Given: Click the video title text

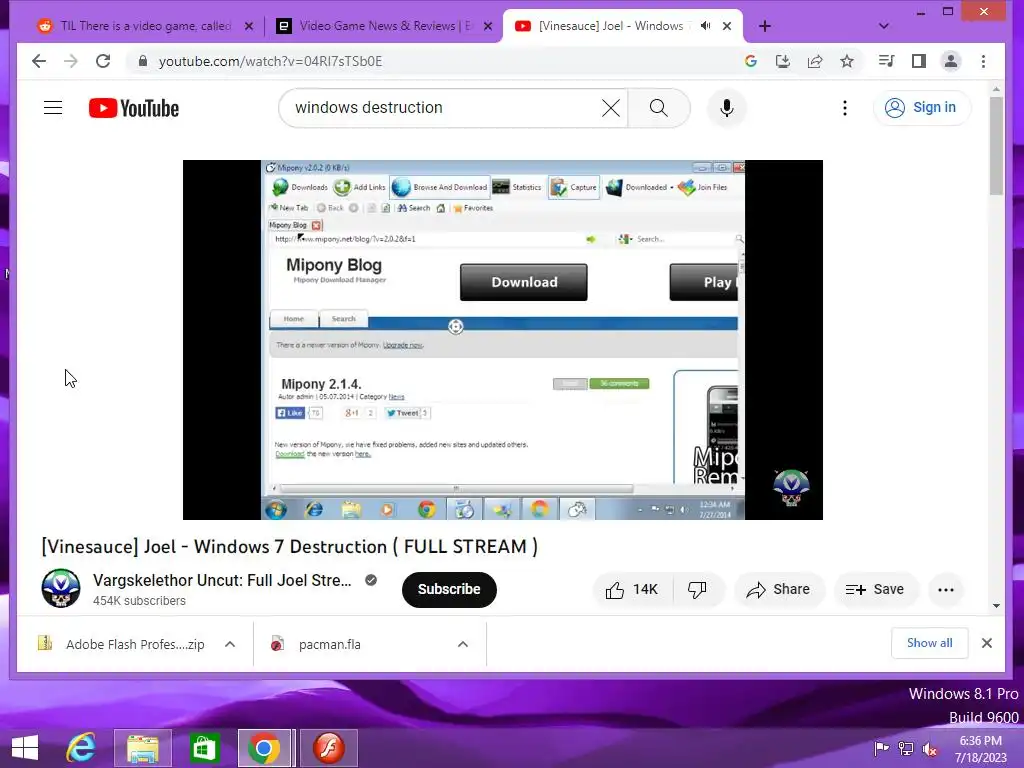Looking at the screenshot, I should click(x=289, y=547).
